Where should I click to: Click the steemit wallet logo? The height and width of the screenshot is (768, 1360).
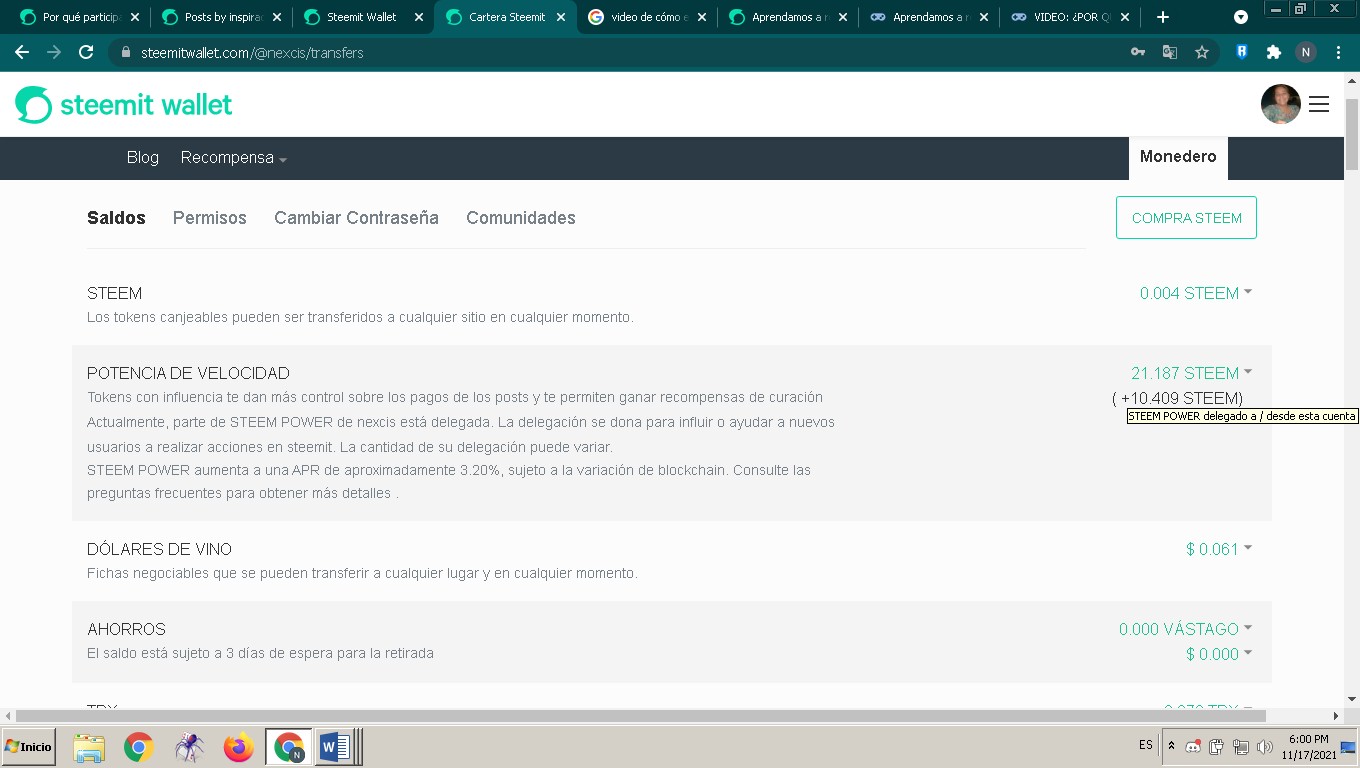pos(124,104)
